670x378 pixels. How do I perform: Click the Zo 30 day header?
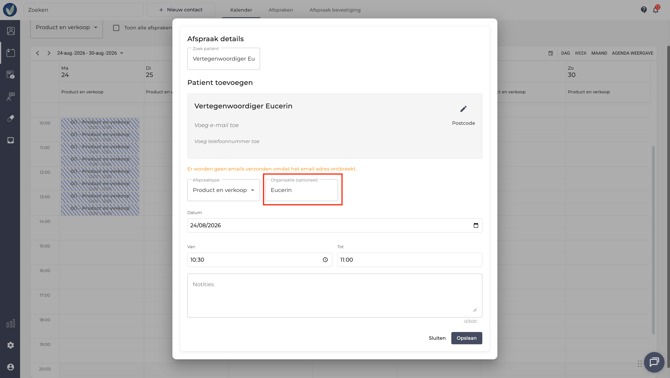572,72
